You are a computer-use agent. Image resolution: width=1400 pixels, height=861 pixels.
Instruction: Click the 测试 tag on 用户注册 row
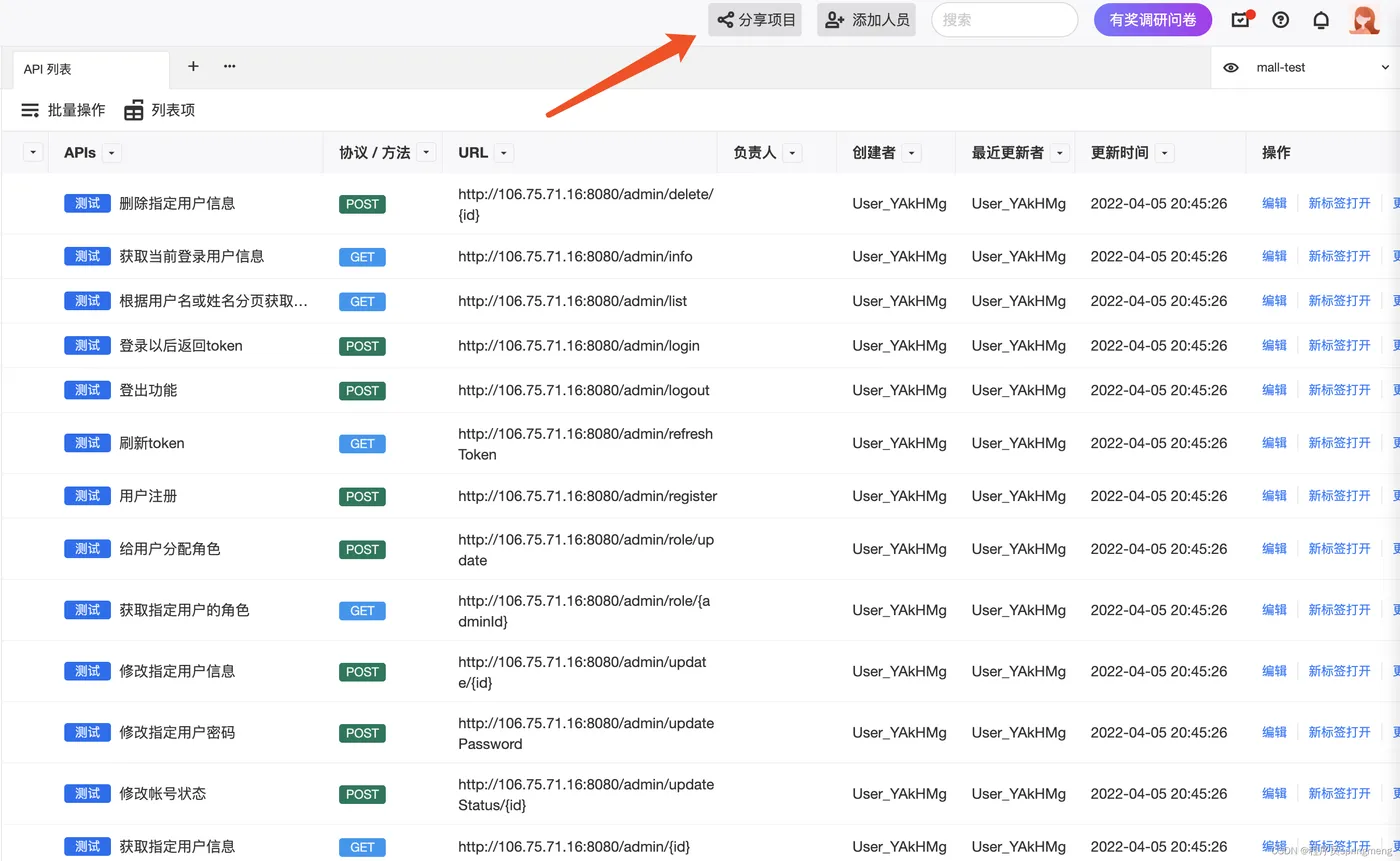(x=88, y=496)
